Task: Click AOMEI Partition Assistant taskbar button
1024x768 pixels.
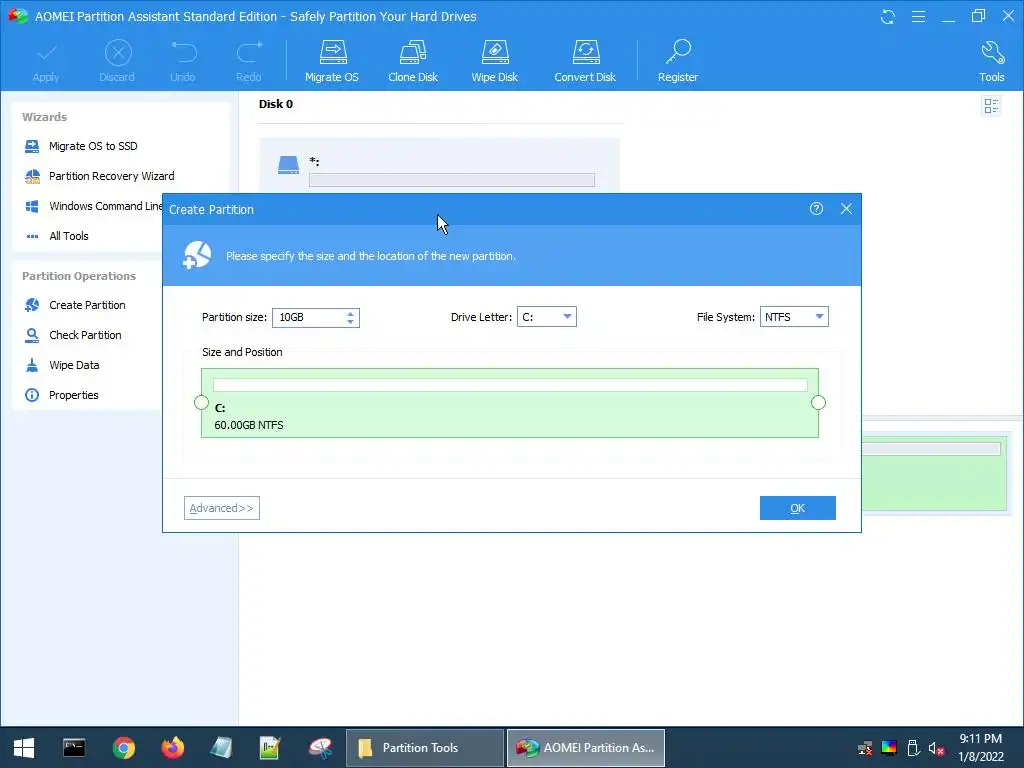Action: tap(586, 748)
